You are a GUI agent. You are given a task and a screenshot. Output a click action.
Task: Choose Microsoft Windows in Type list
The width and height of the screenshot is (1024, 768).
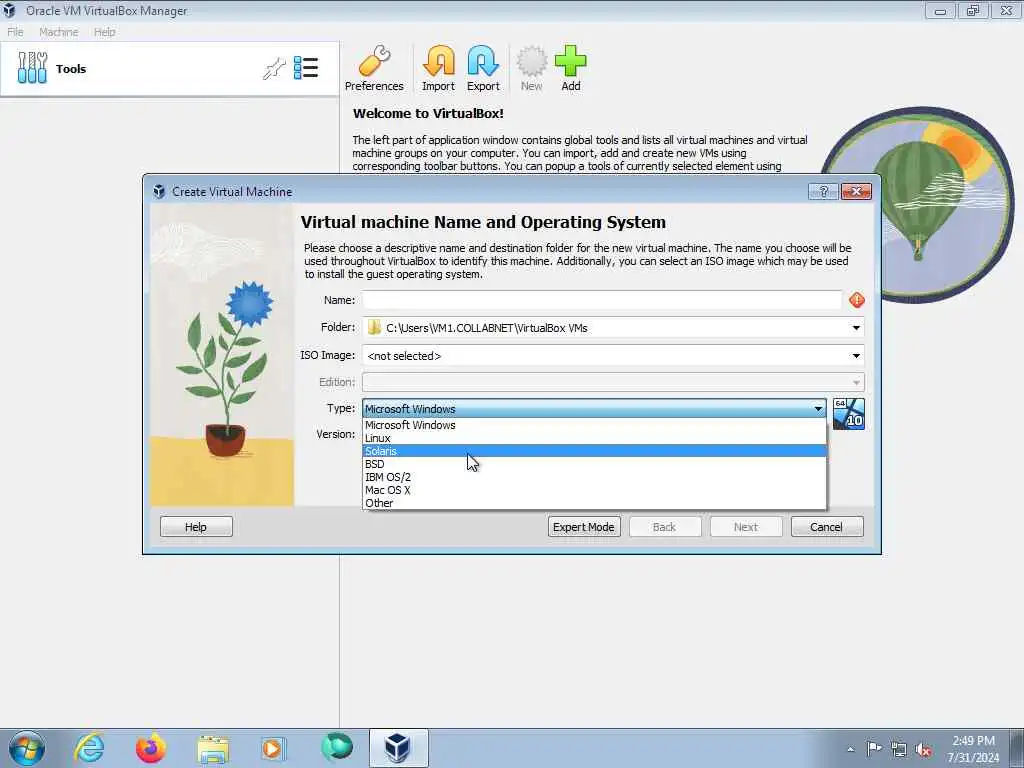click(594, 425)
